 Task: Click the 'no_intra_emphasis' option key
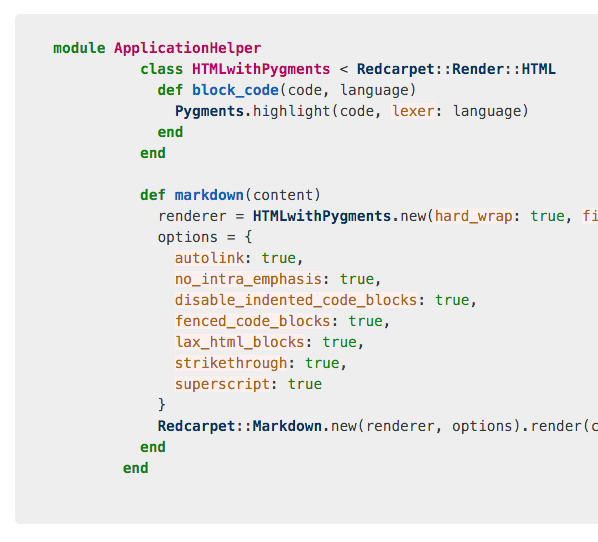pos(248,279)
